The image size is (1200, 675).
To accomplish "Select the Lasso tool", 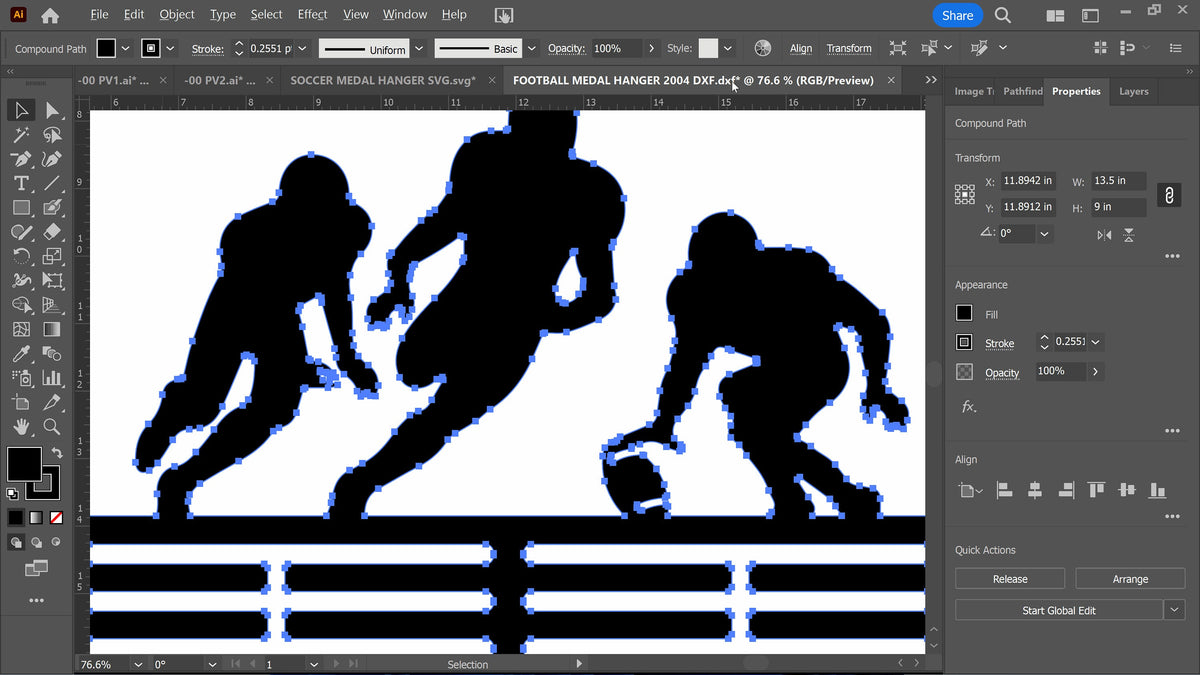I will (x=52, y=135).
